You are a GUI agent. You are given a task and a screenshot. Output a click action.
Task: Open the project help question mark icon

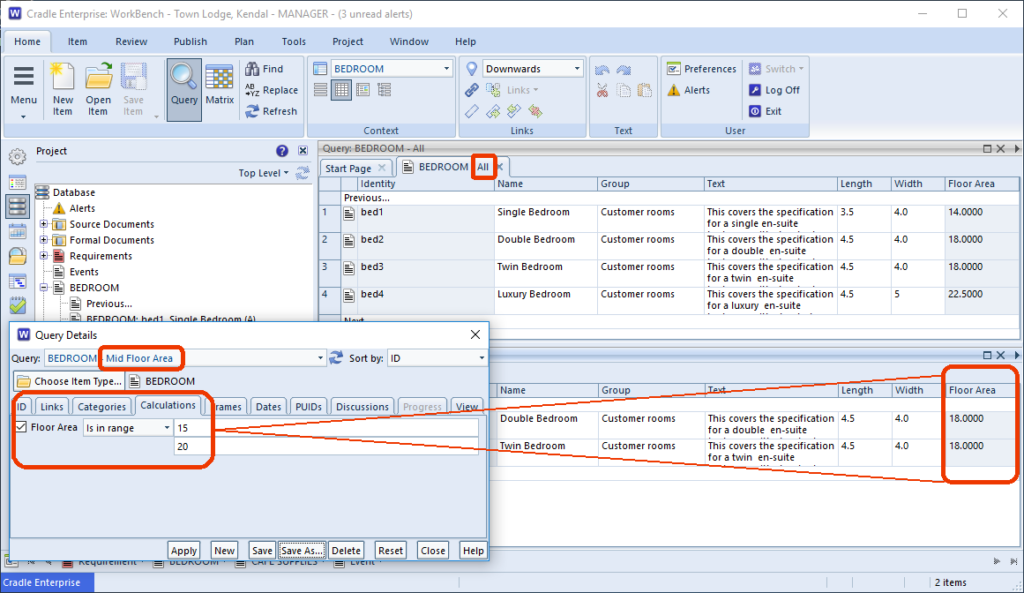point(282,151)
